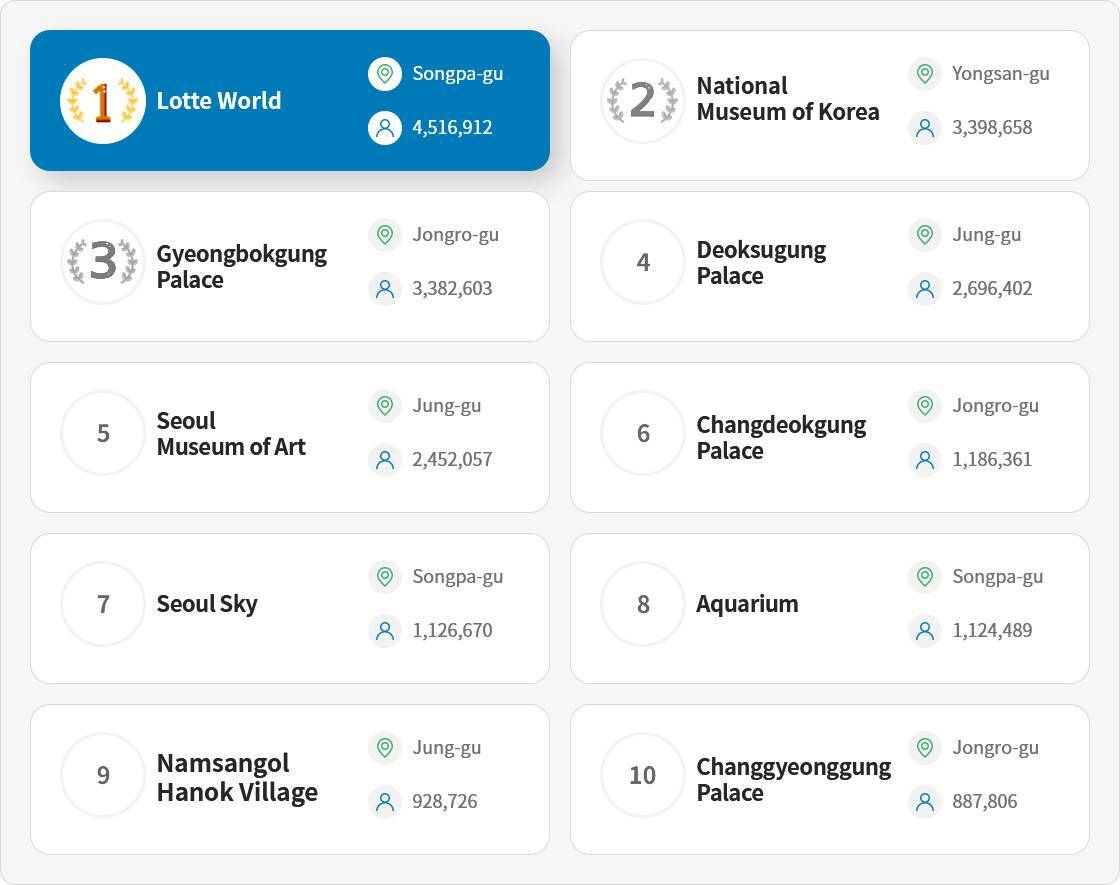Open the Lotte World title link
The width and height of the screenshot is (1120, 885).
(x=219, y=101)
